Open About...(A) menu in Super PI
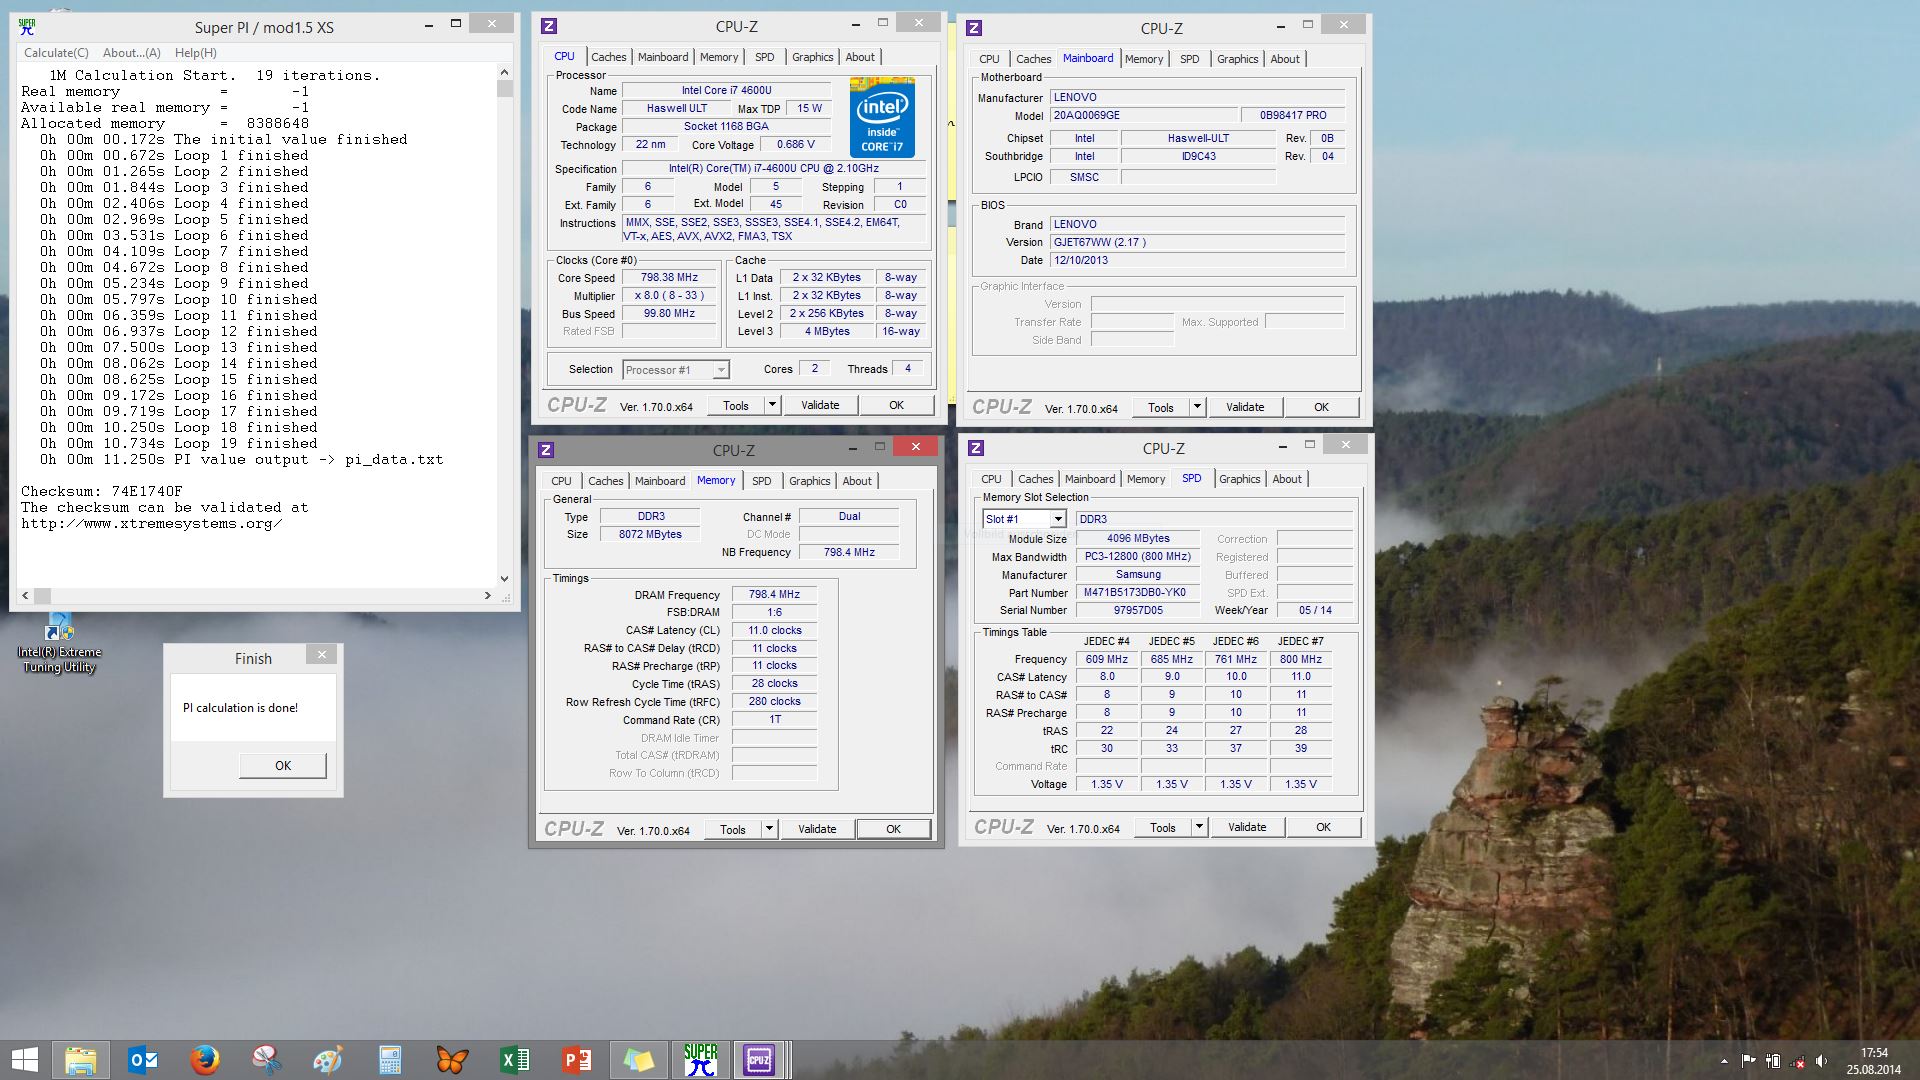 pos(132,53)
